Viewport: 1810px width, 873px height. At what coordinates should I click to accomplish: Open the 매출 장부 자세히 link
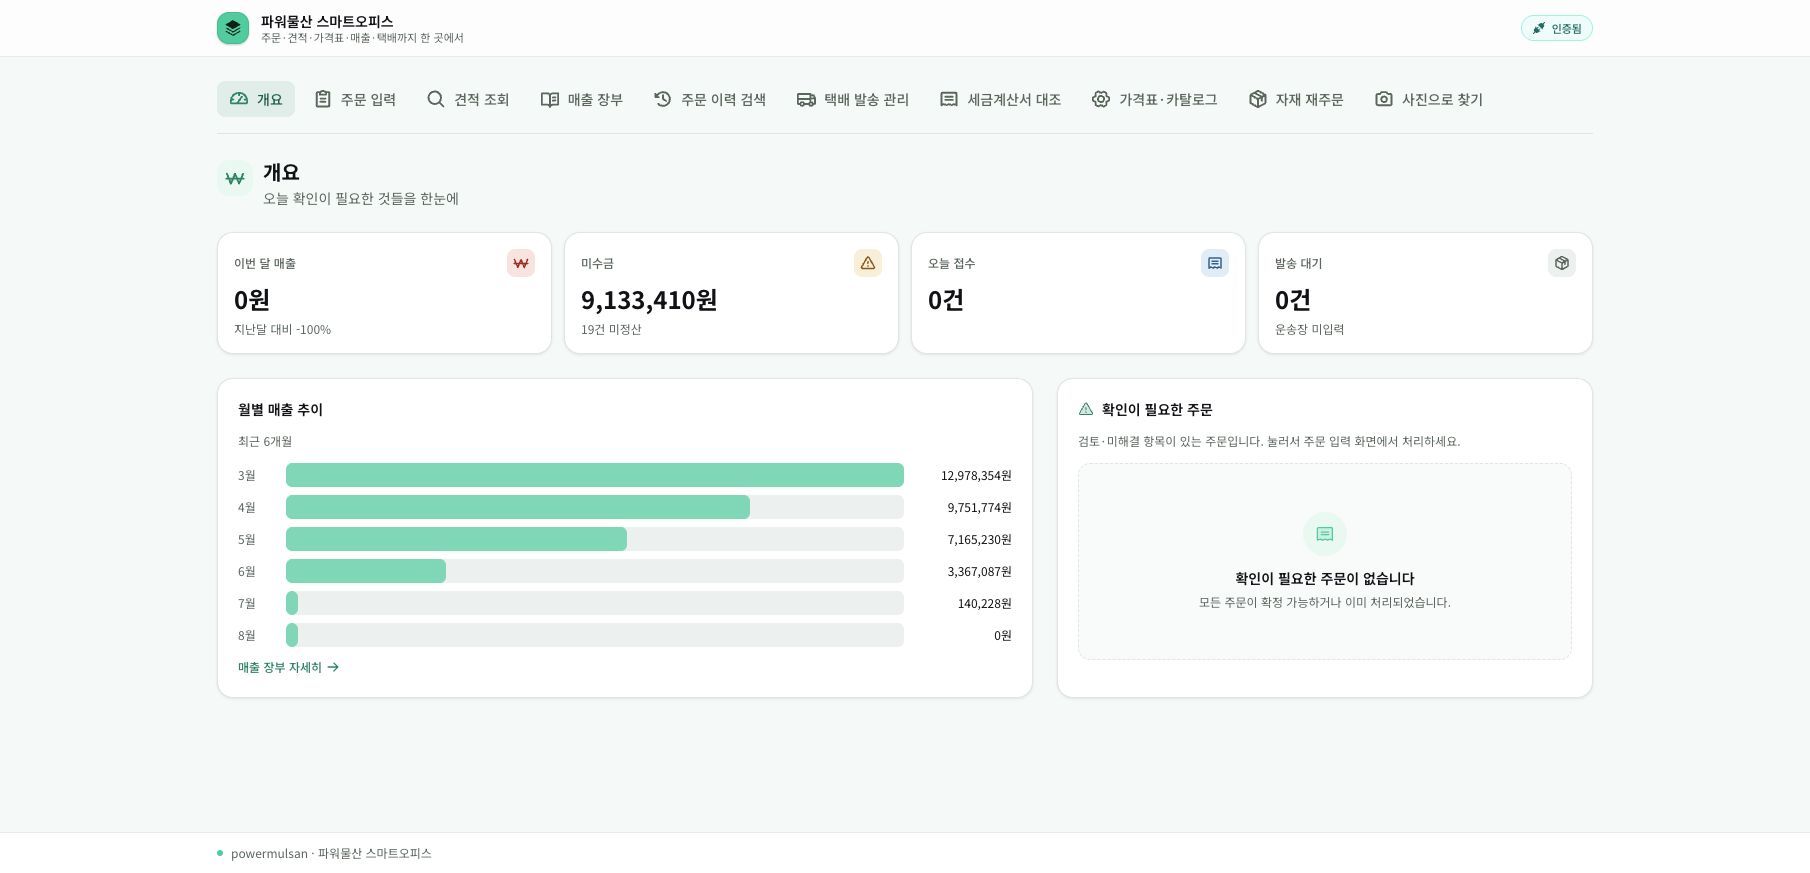[x=289, y=667]
